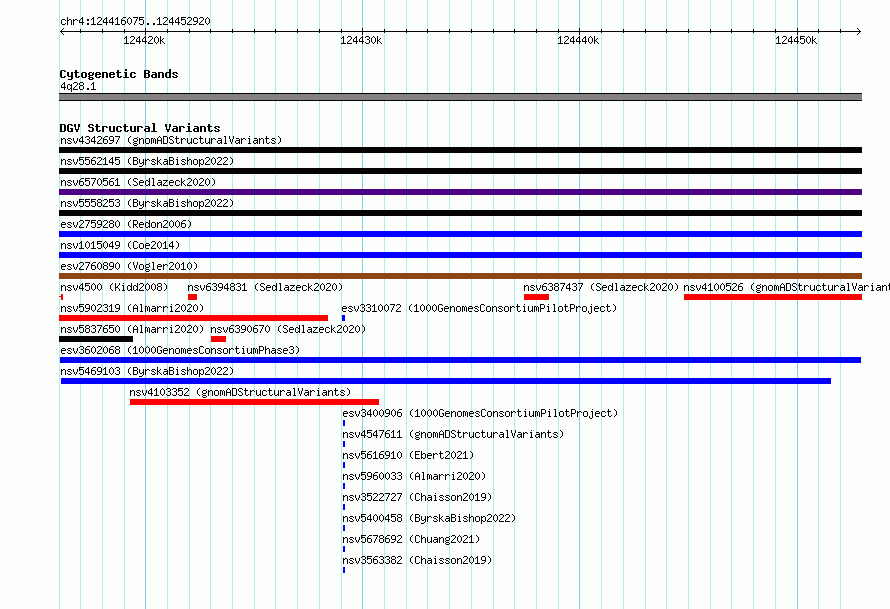This screenshot has height=609, width=890.
Task: Select the nsv5616910 Ebert2021 label
Action: pos(408,455)
